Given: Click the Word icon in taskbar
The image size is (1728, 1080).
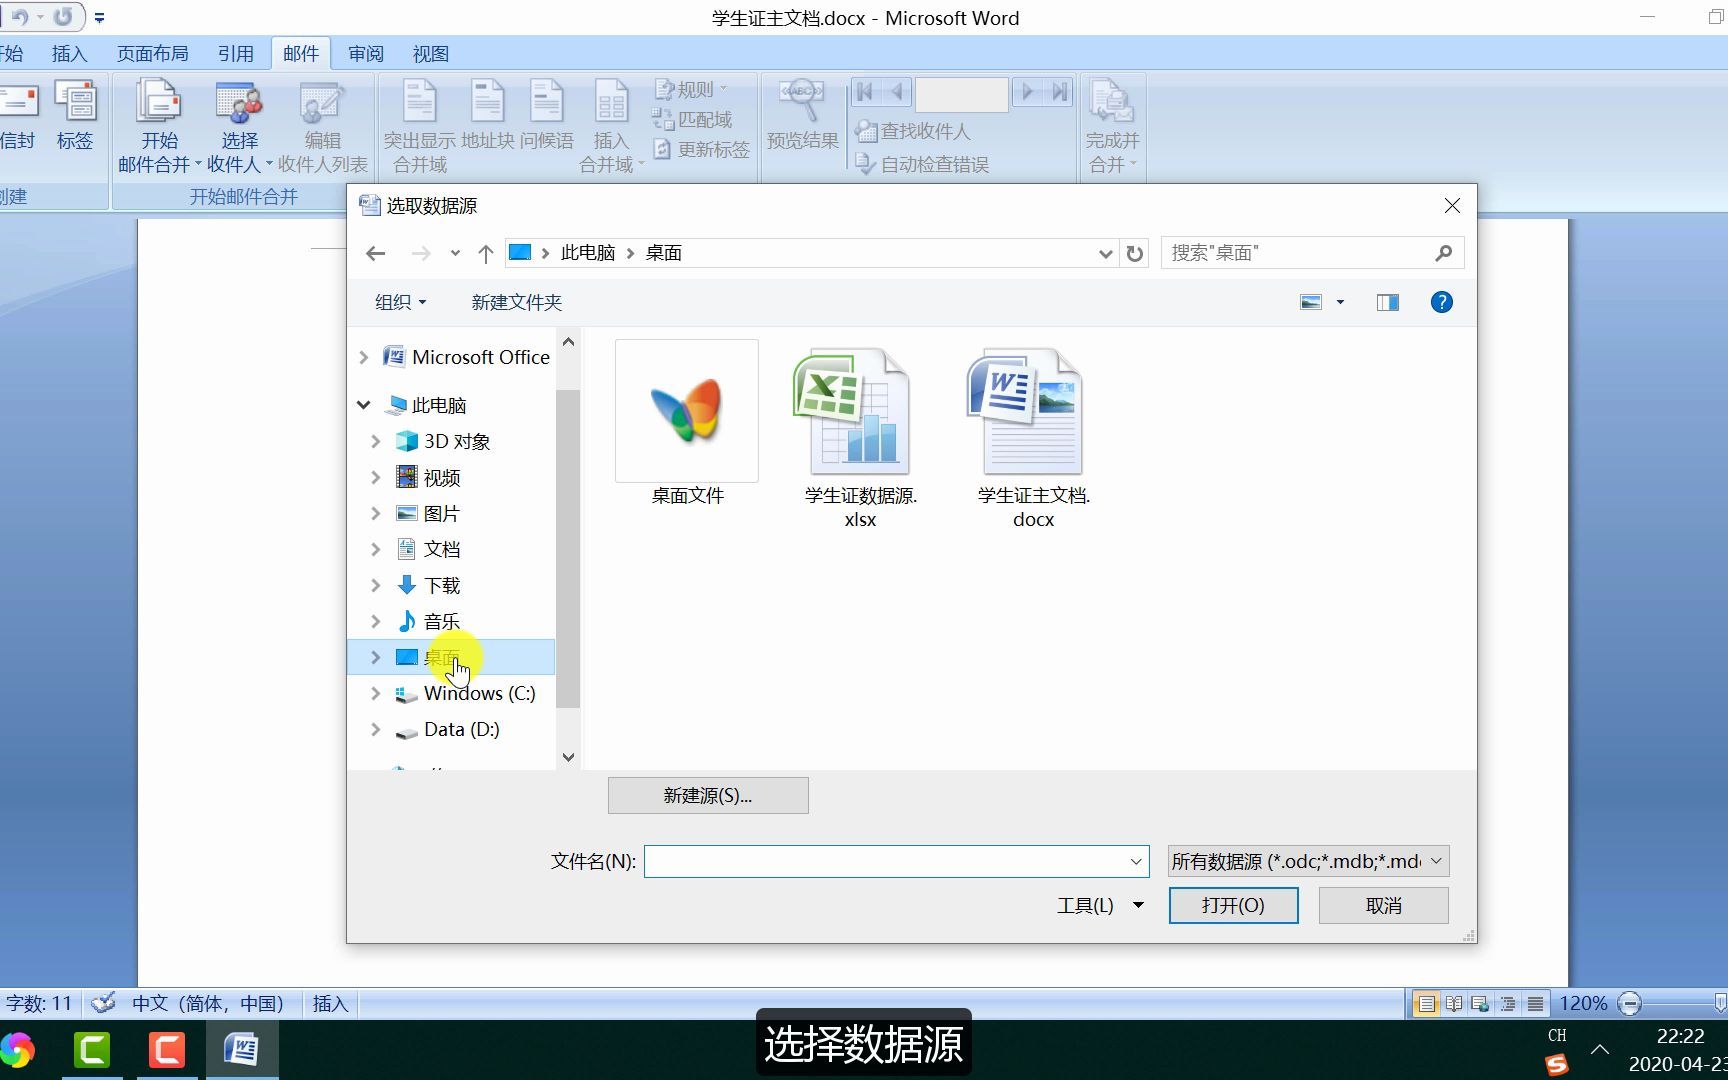Looking at the screenshot, I should coord(241,1050).
